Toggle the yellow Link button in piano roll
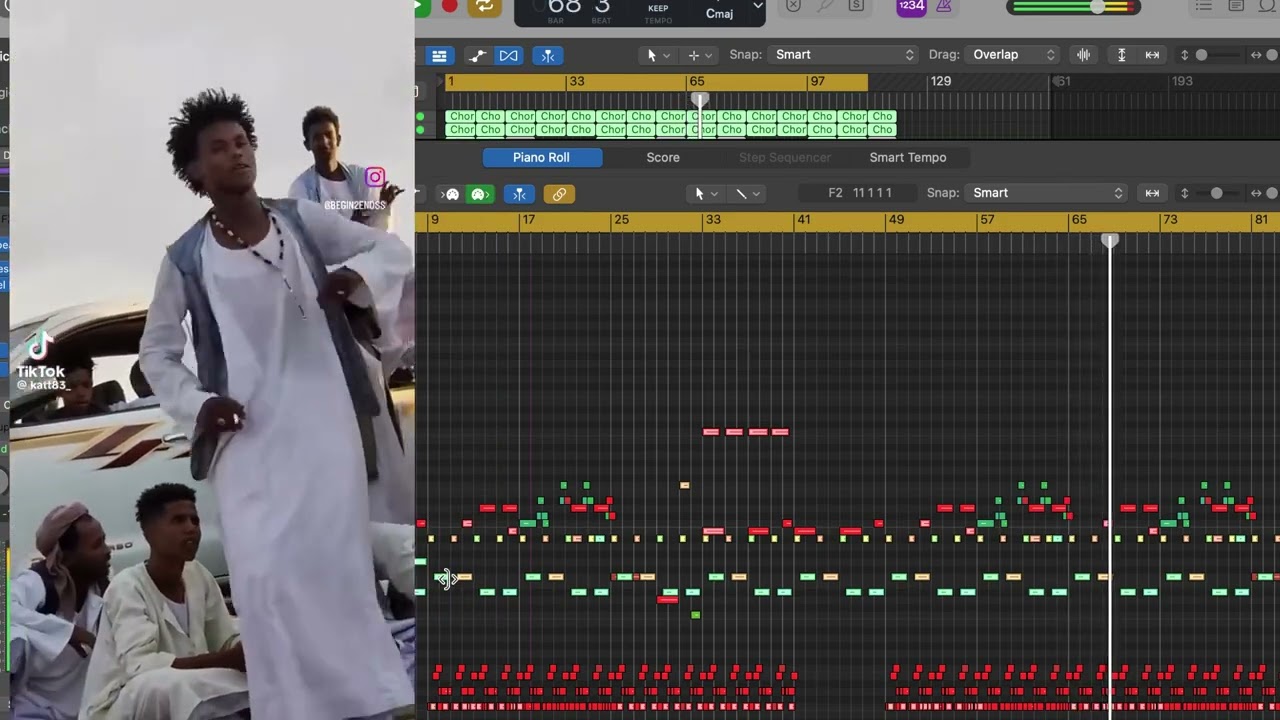Screen dimensions: 1280x720 point(558,194)
